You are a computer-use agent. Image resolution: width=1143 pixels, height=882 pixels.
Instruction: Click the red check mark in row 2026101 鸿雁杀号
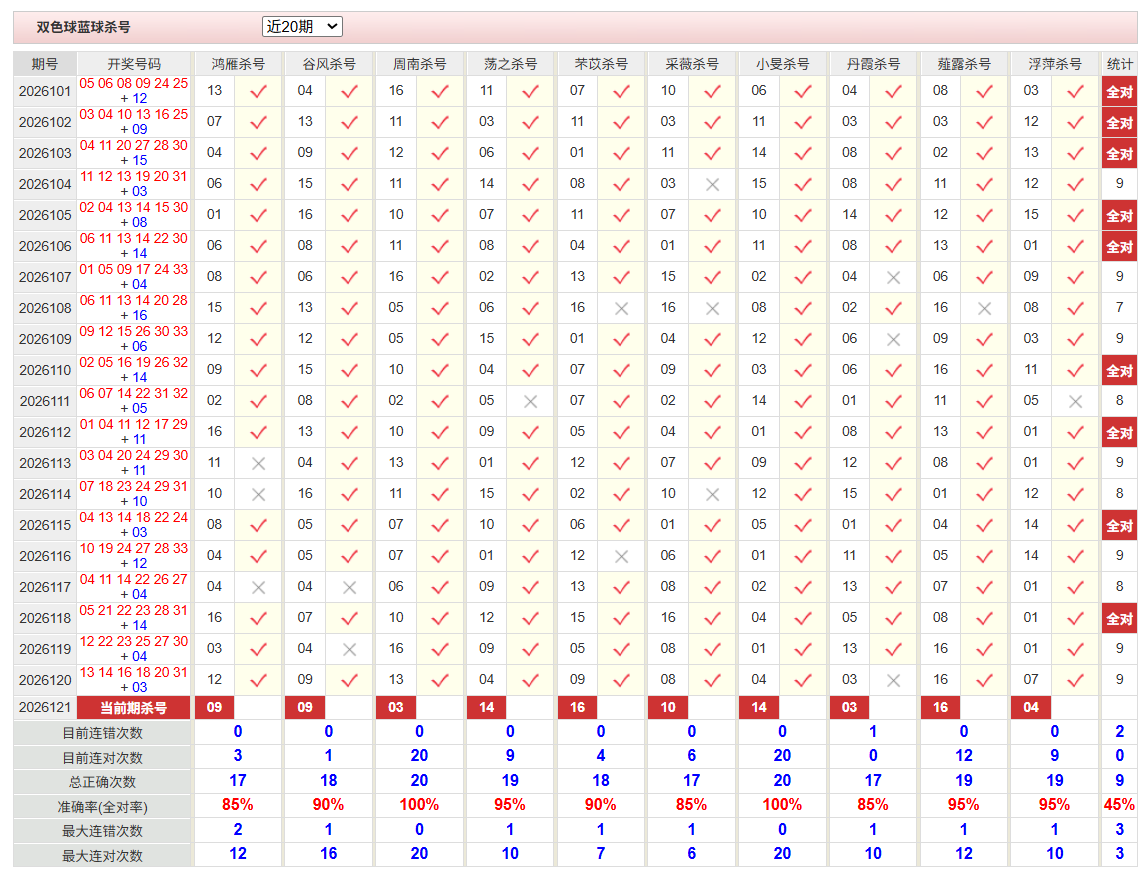(x=258, y=92)
